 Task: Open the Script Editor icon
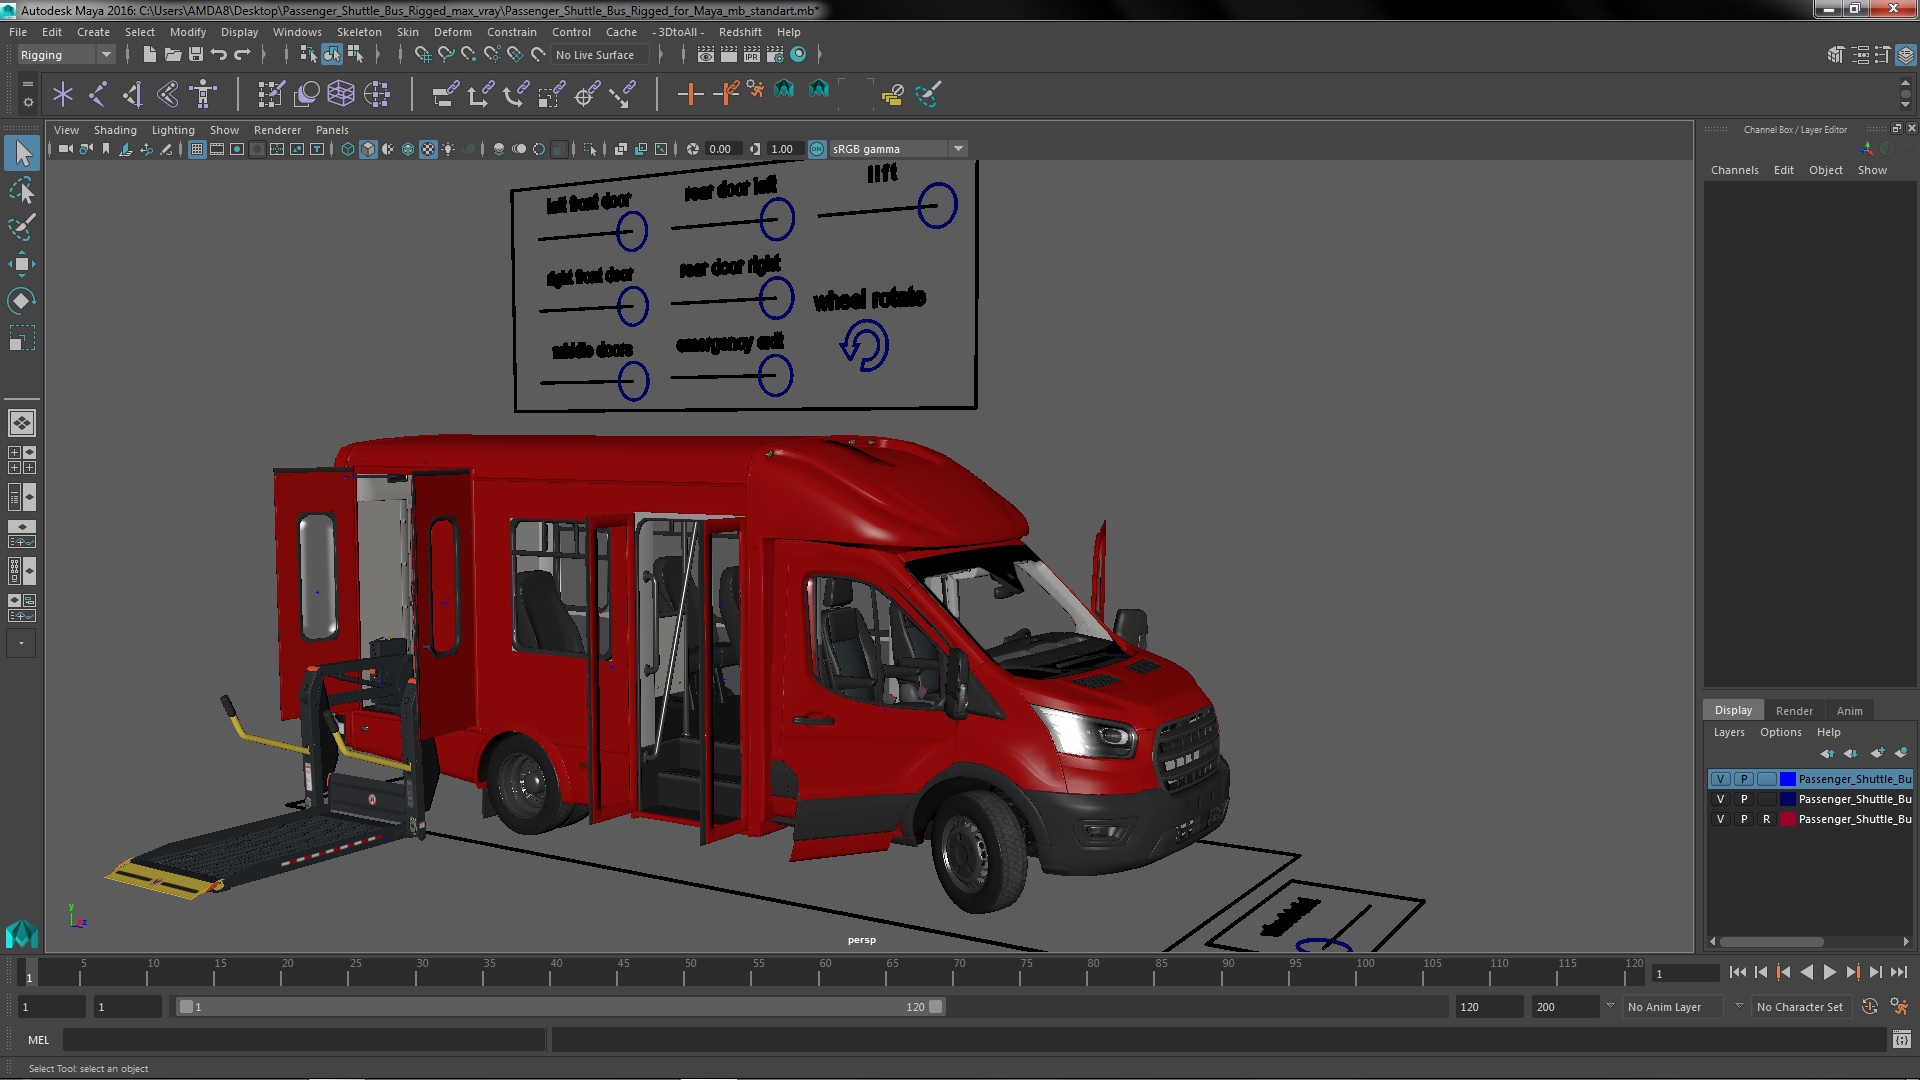click(x=1901, y=1040)
